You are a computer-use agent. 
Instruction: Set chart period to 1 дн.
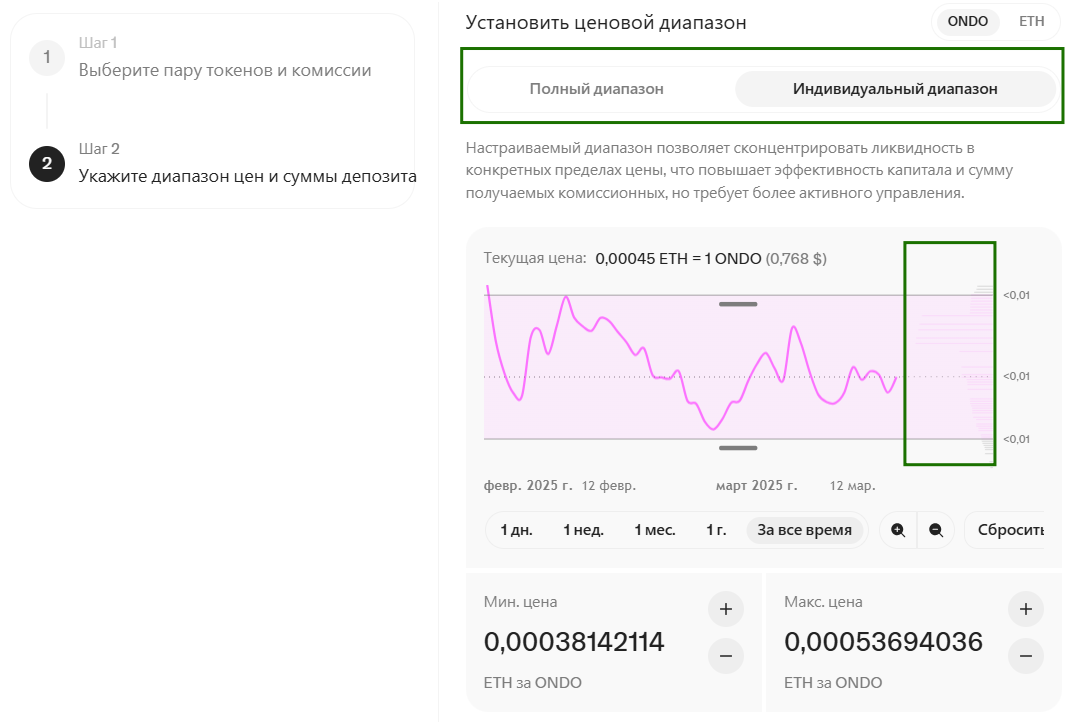516,530
